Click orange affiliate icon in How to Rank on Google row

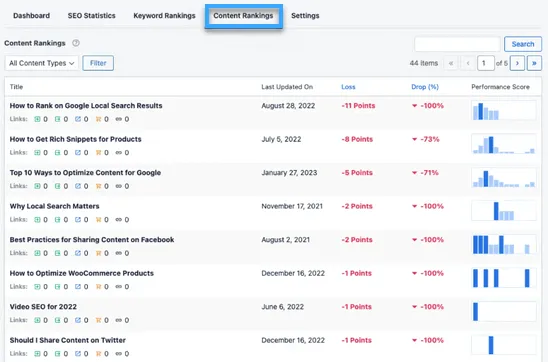[x=98, y=119]
